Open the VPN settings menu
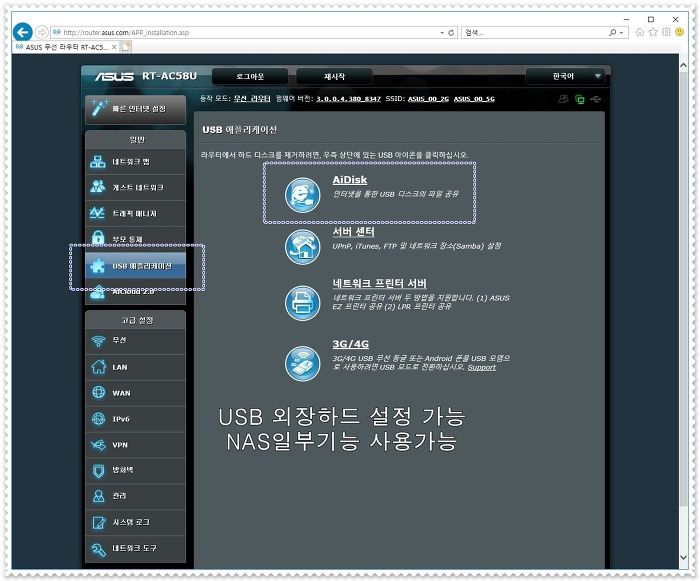This screenshot has width=700, height=581. pos(135,445)
